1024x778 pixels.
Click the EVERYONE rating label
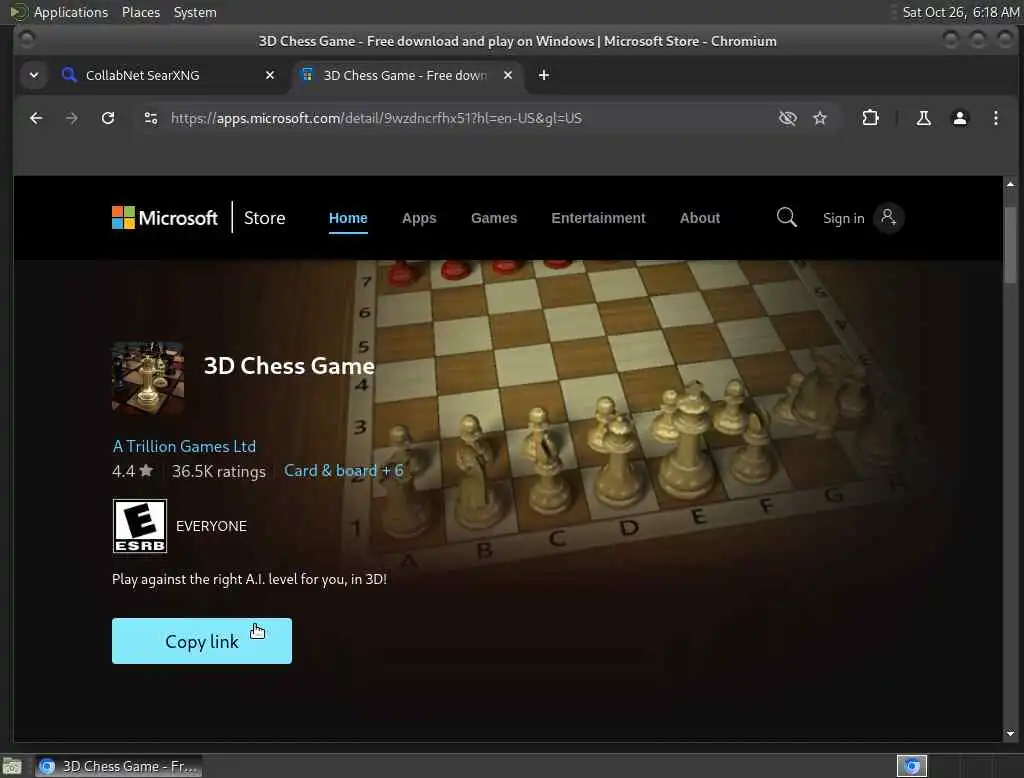coord(211,527)
